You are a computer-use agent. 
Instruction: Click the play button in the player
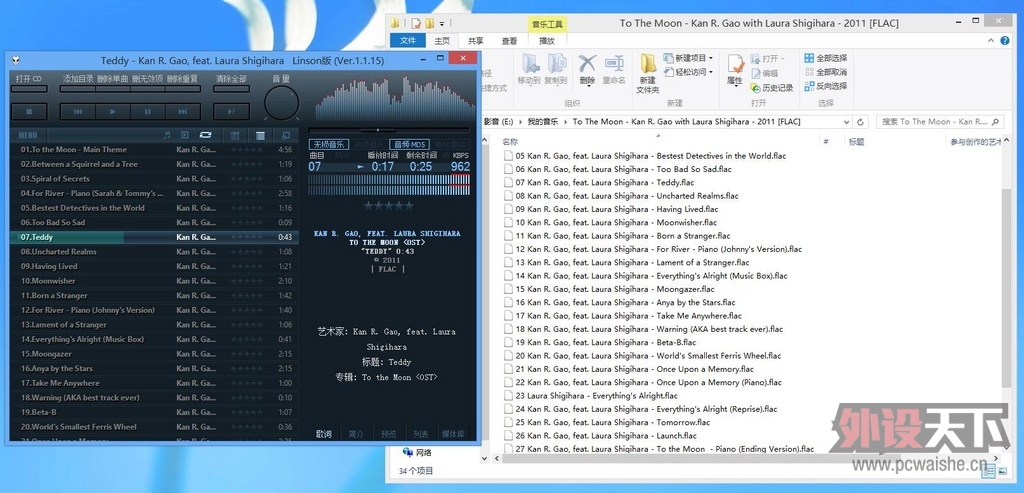tap(113, 112)
